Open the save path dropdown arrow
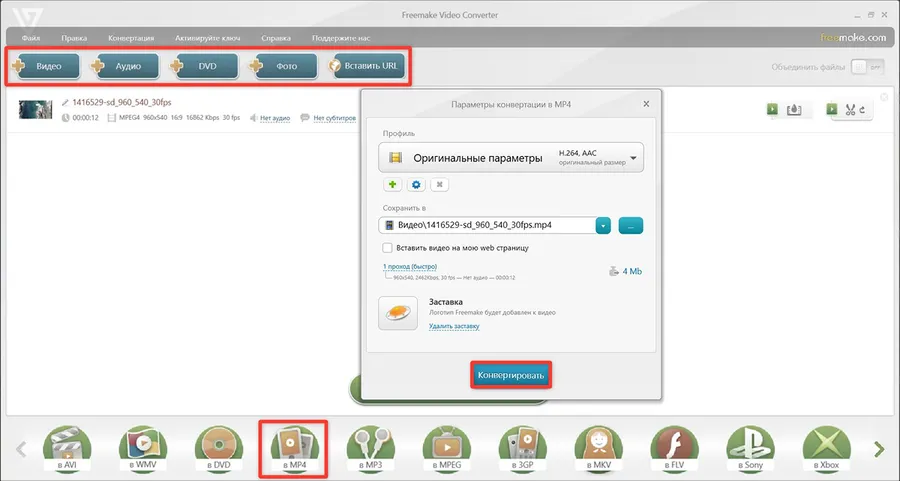Screen dimensions: 900x481 click(603, 226)
